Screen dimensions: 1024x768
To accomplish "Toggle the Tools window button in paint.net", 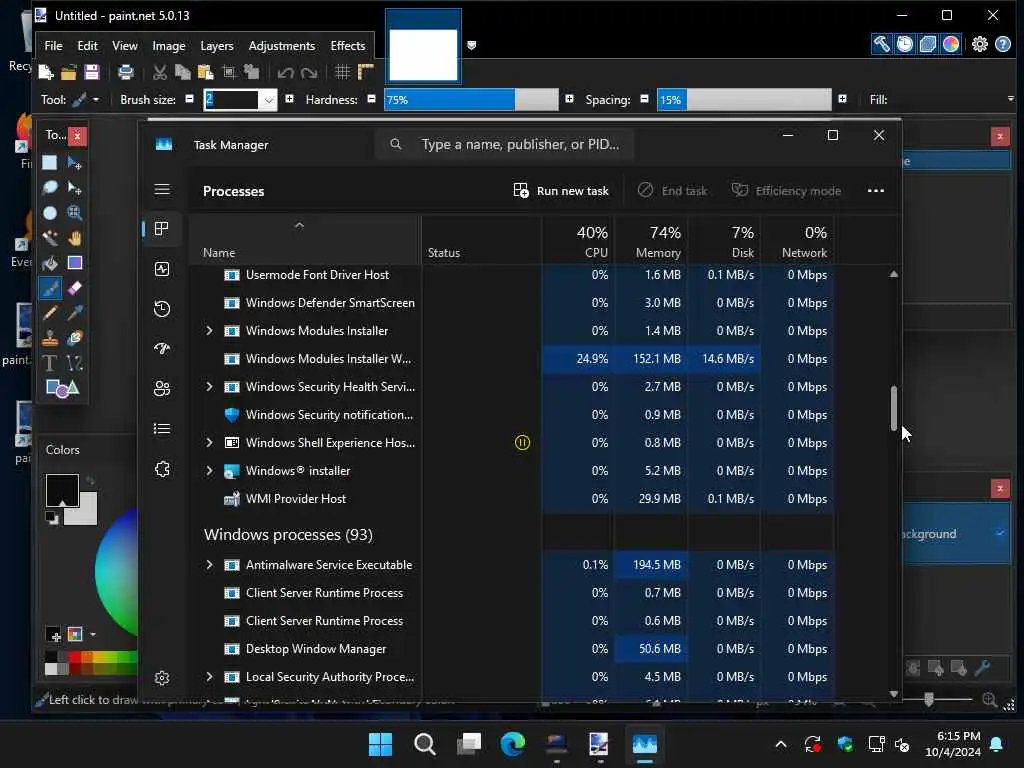I will click(881, 44).
